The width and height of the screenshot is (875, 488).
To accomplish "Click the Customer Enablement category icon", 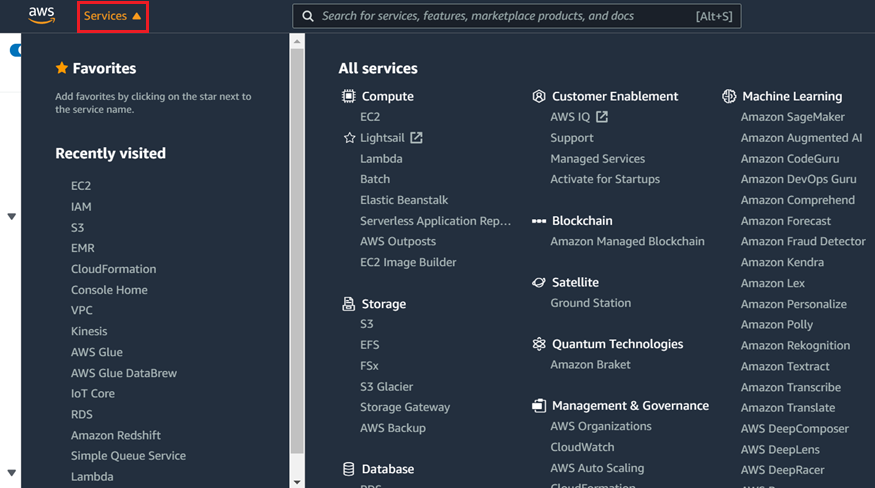I will click(539, 97).
